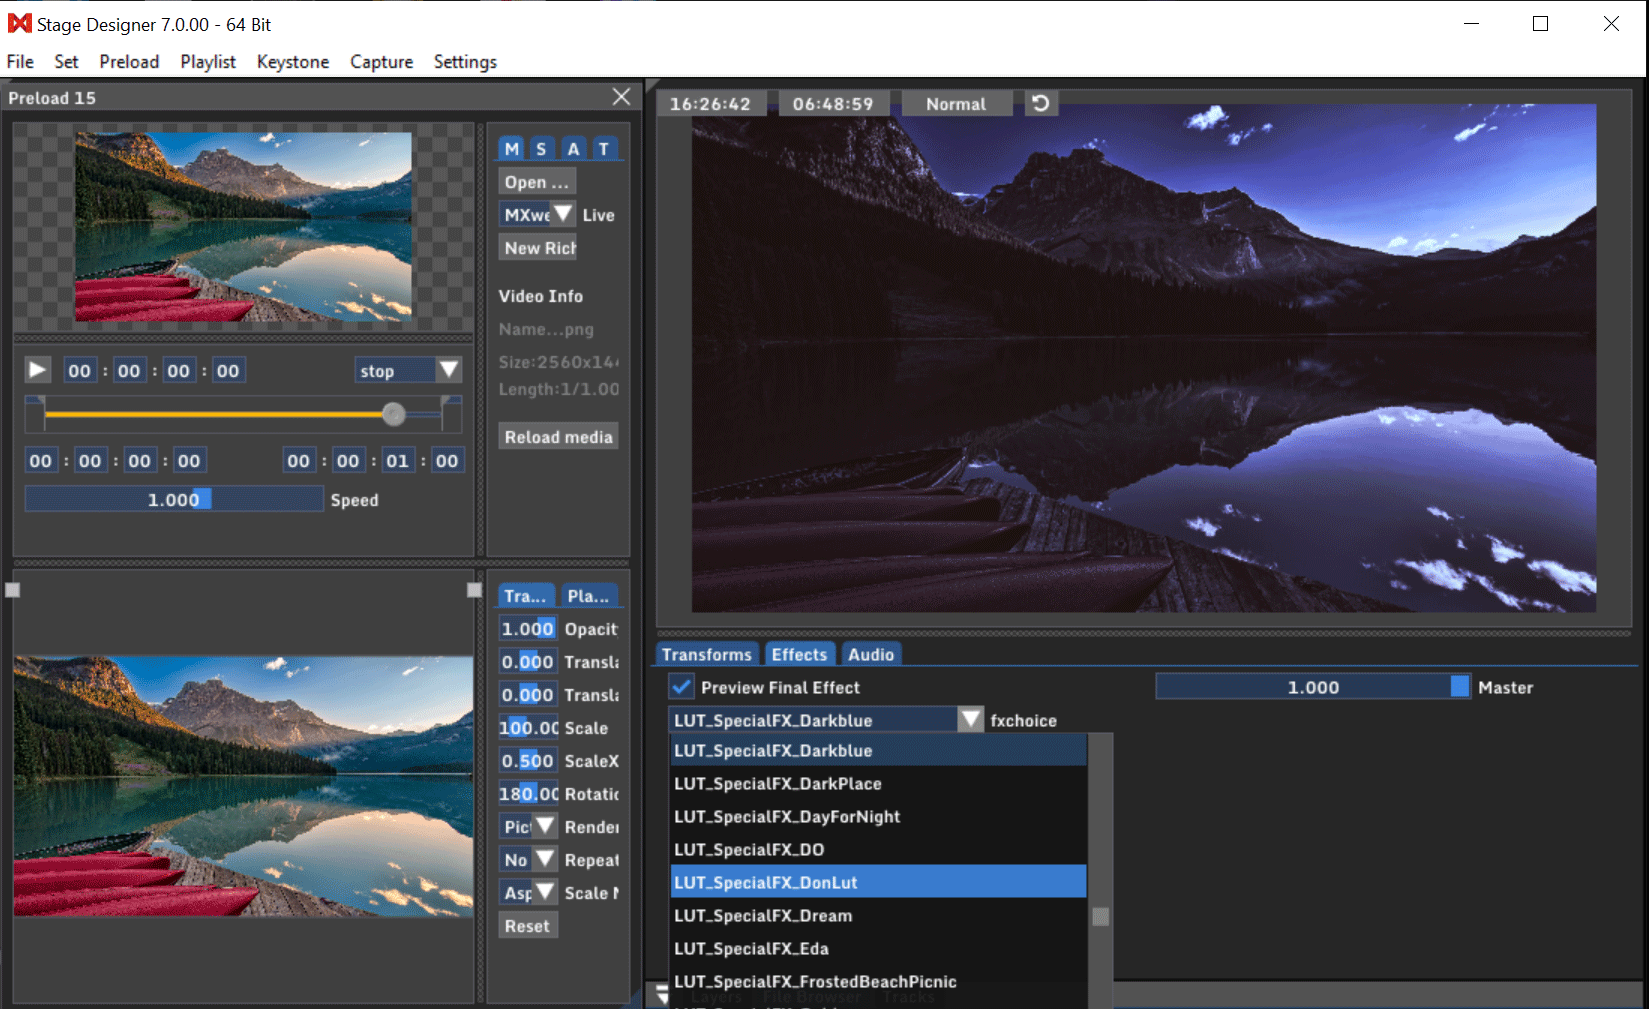Image resolution: width=1649 pixels, height=1009 pixels.
Task: Toggle the M button in the preload panel
Action: coord(511,148)
